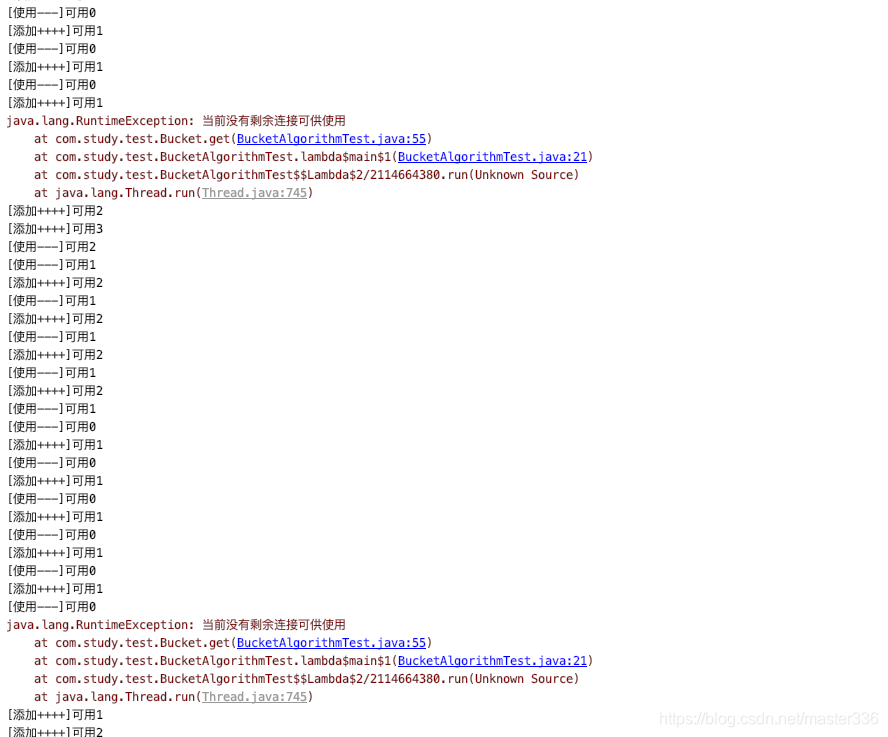Select the topmost "[使用----]可用0" output line

(x=52, y=12)
